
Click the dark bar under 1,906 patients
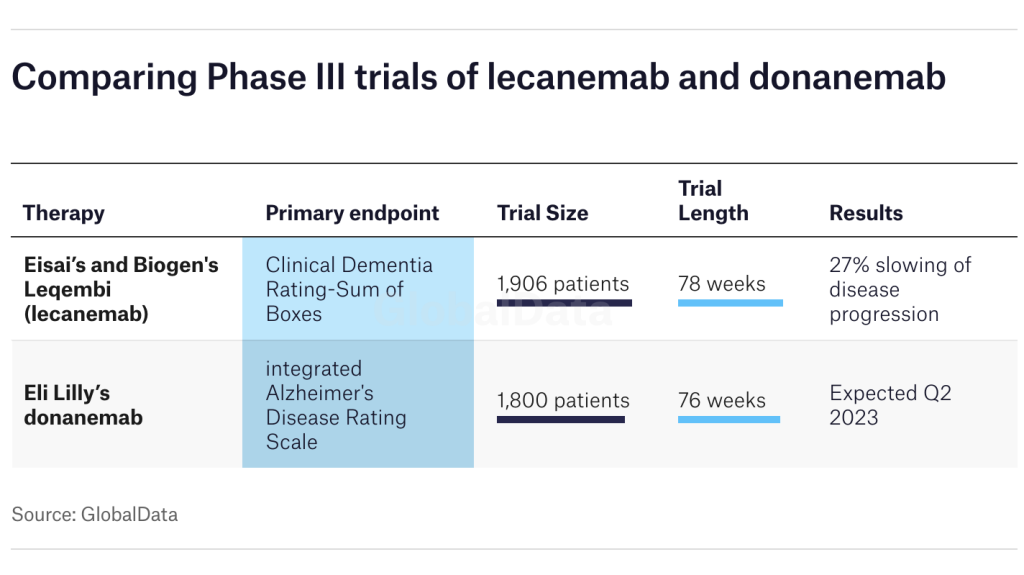point(565,302)
